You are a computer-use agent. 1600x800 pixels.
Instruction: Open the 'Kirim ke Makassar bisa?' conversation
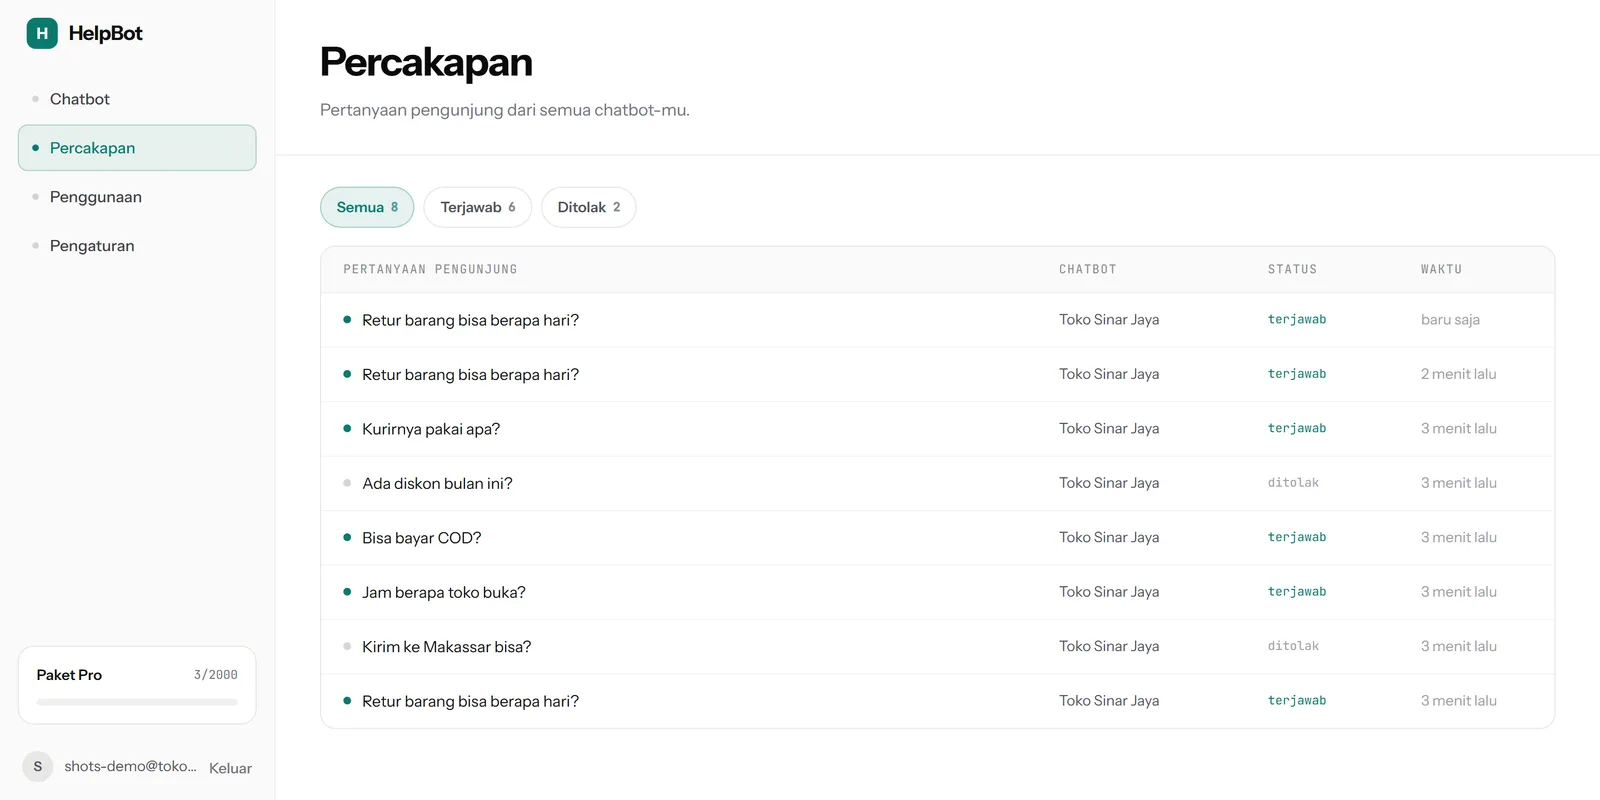(x=937, y=647)
